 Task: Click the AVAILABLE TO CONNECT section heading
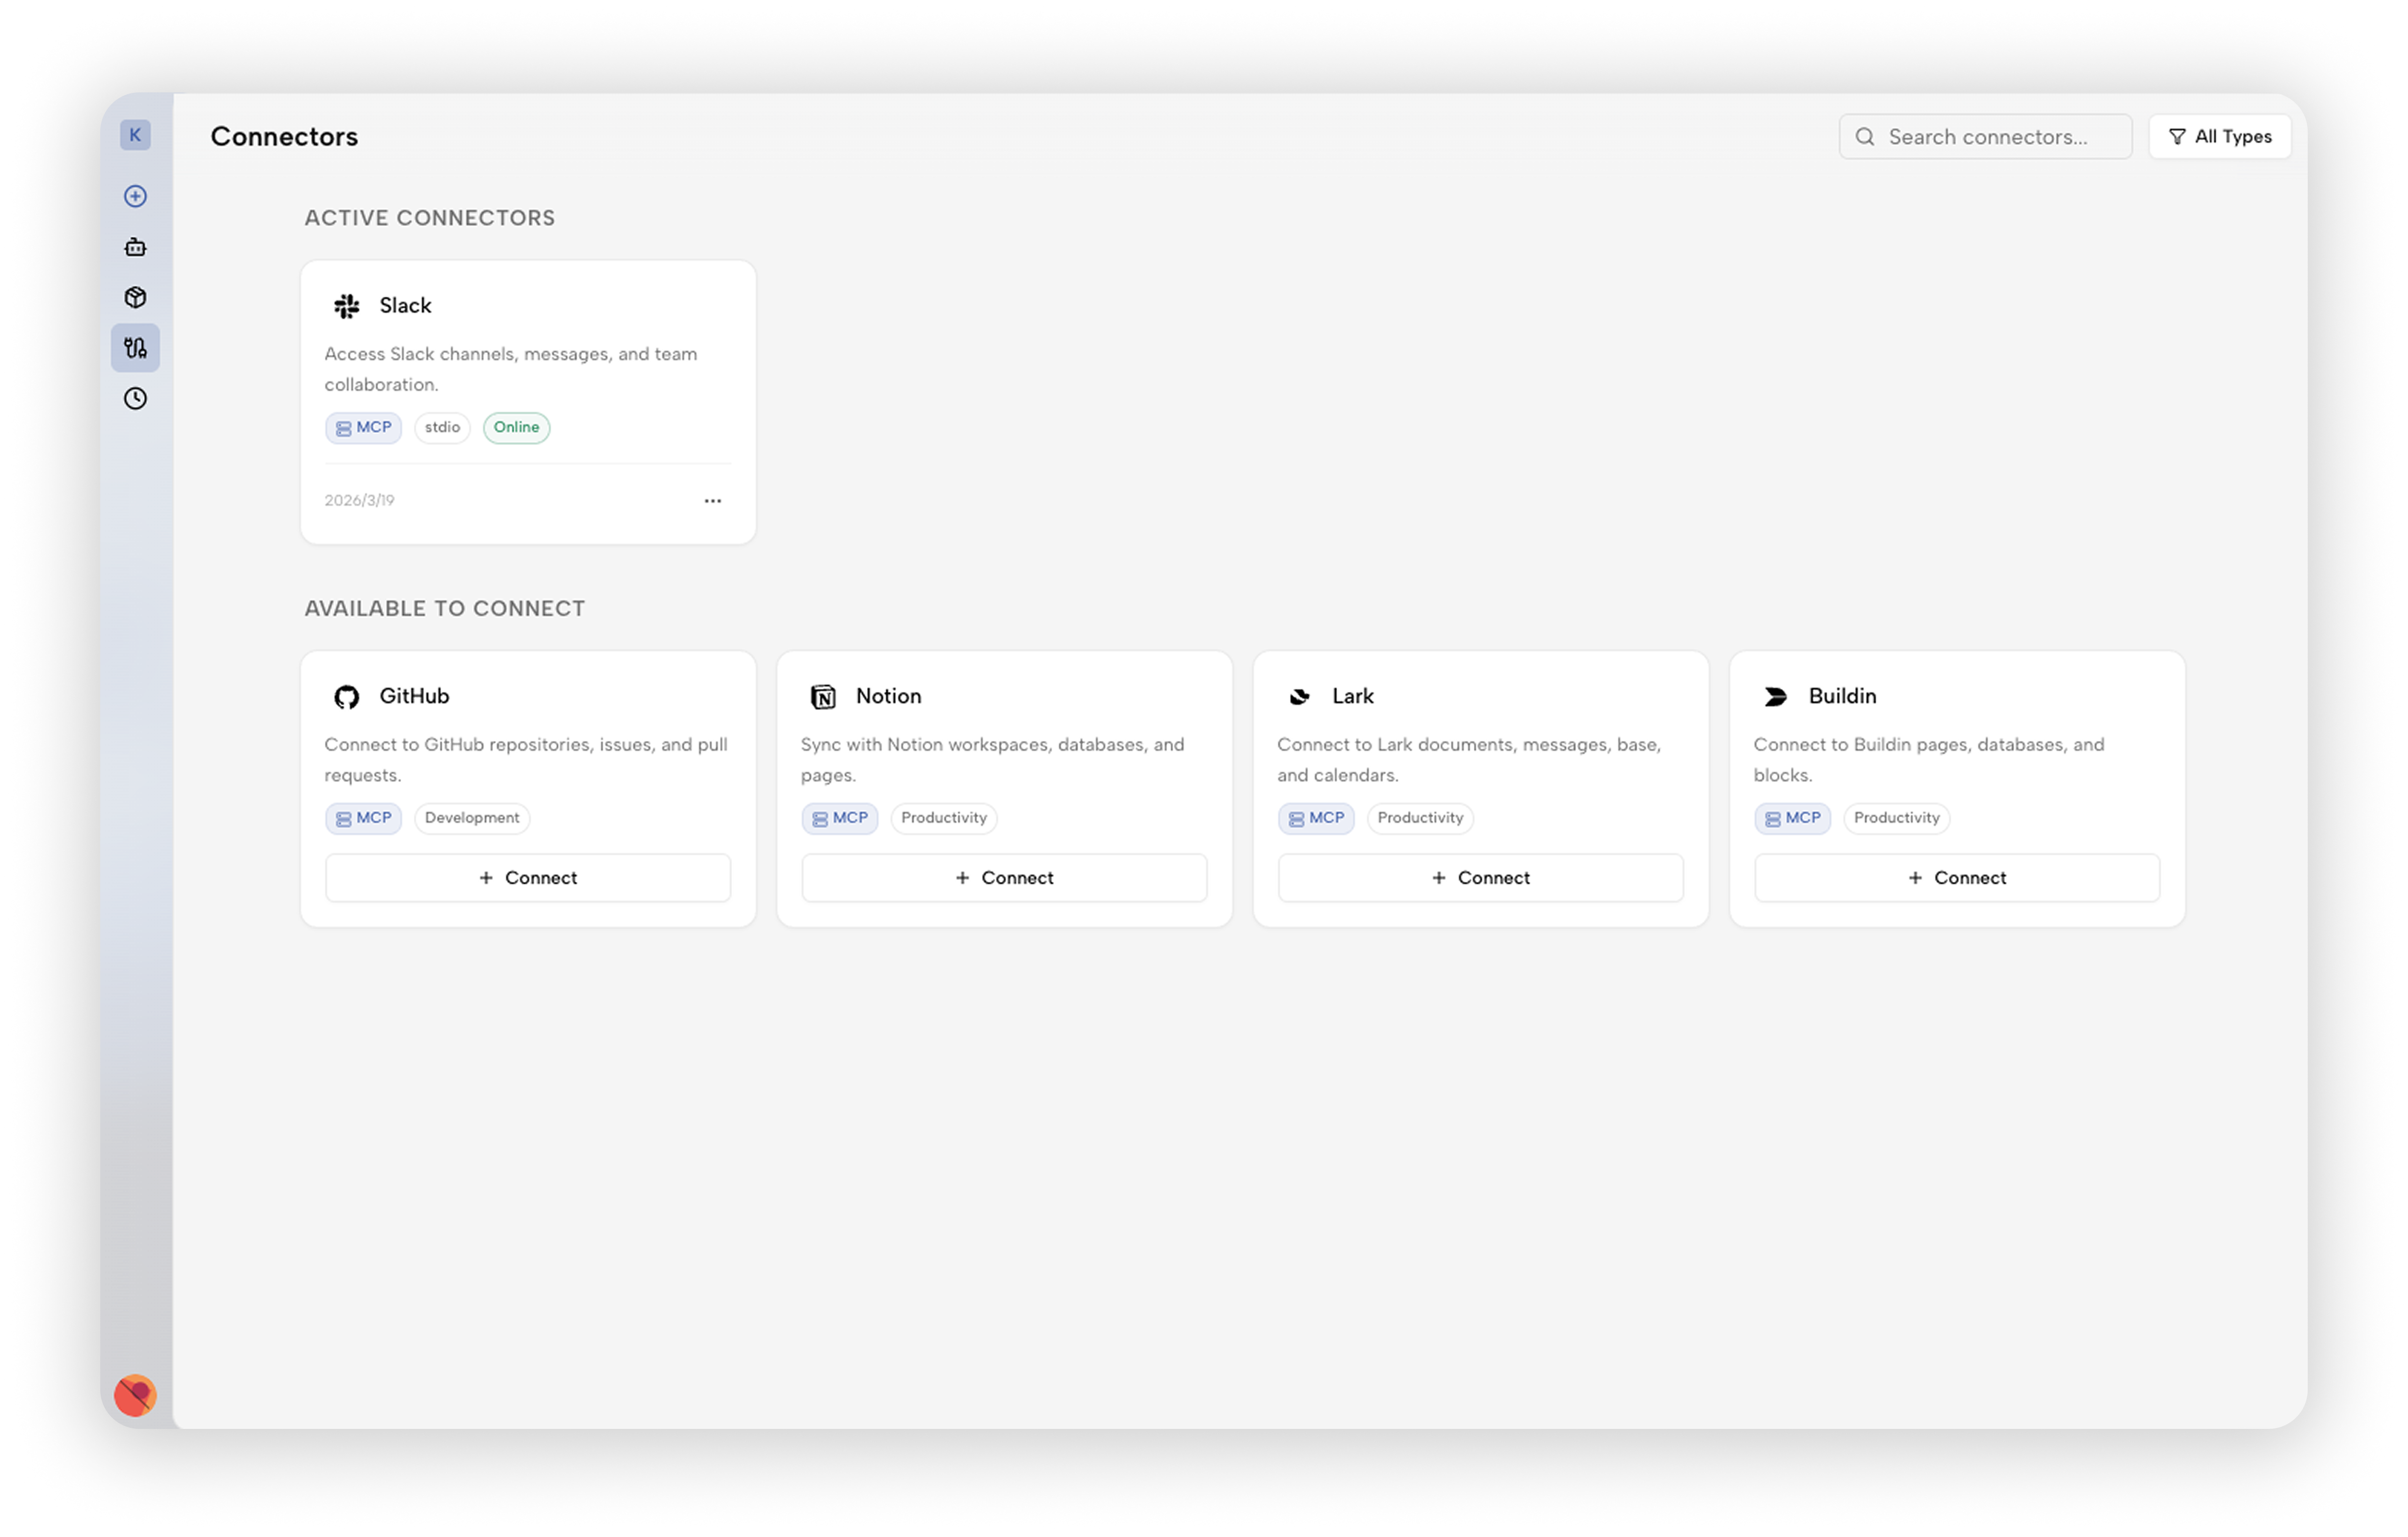point(445,609)
